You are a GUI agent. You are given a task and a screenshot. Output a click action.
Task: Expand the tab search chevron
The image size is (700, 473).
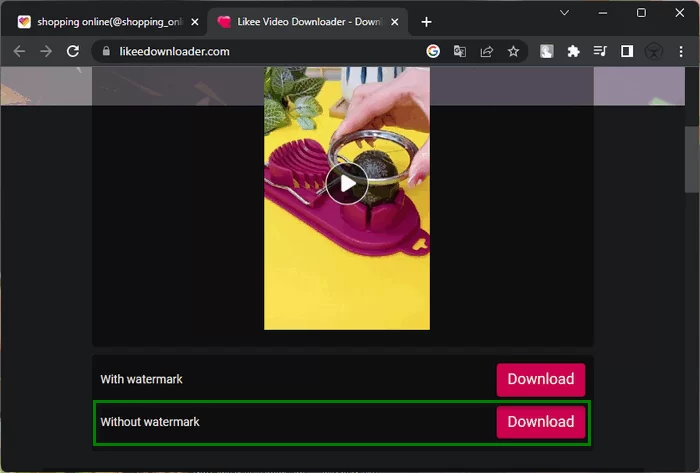point(565,13)
